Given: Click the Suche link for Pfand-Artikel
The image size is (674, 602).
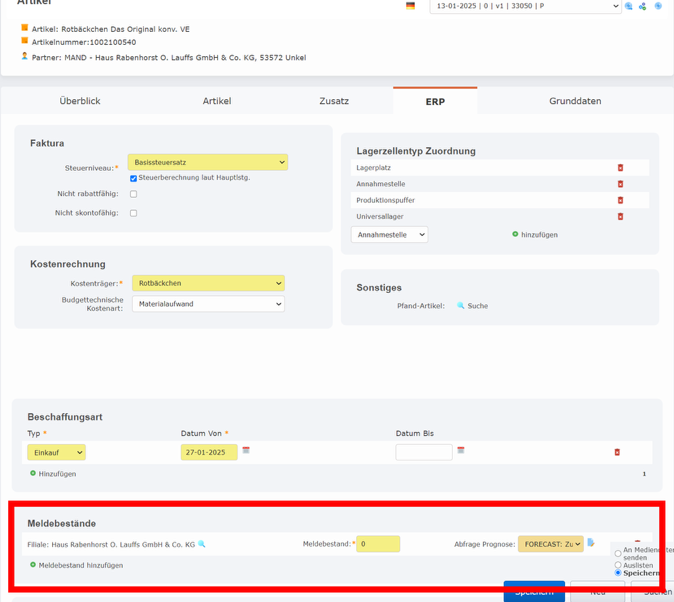Looking at the screenshot, I should tap(478, 306).
